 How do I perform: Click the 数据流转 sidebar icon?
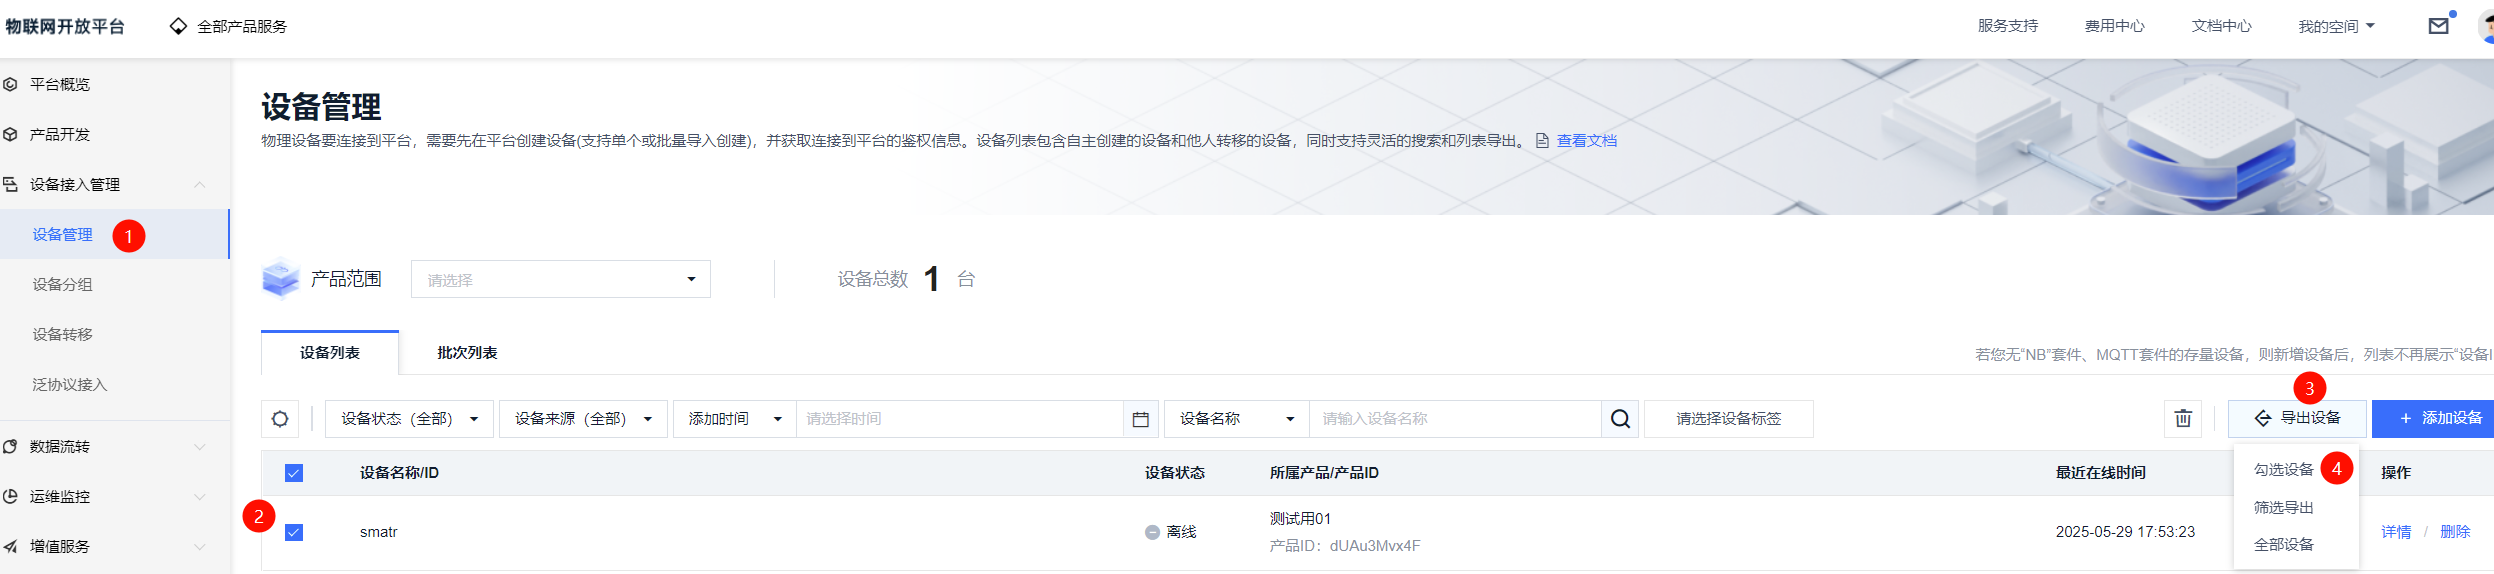10,446
